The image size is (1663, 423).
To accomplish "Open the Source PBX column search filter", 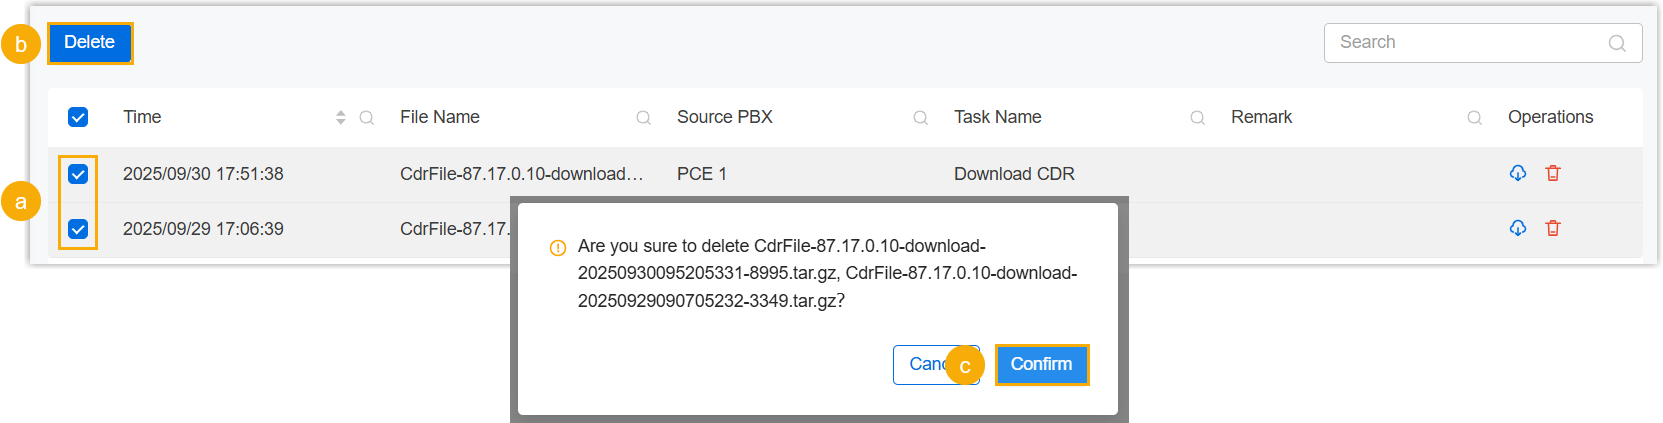I will (x=921, y=117).
